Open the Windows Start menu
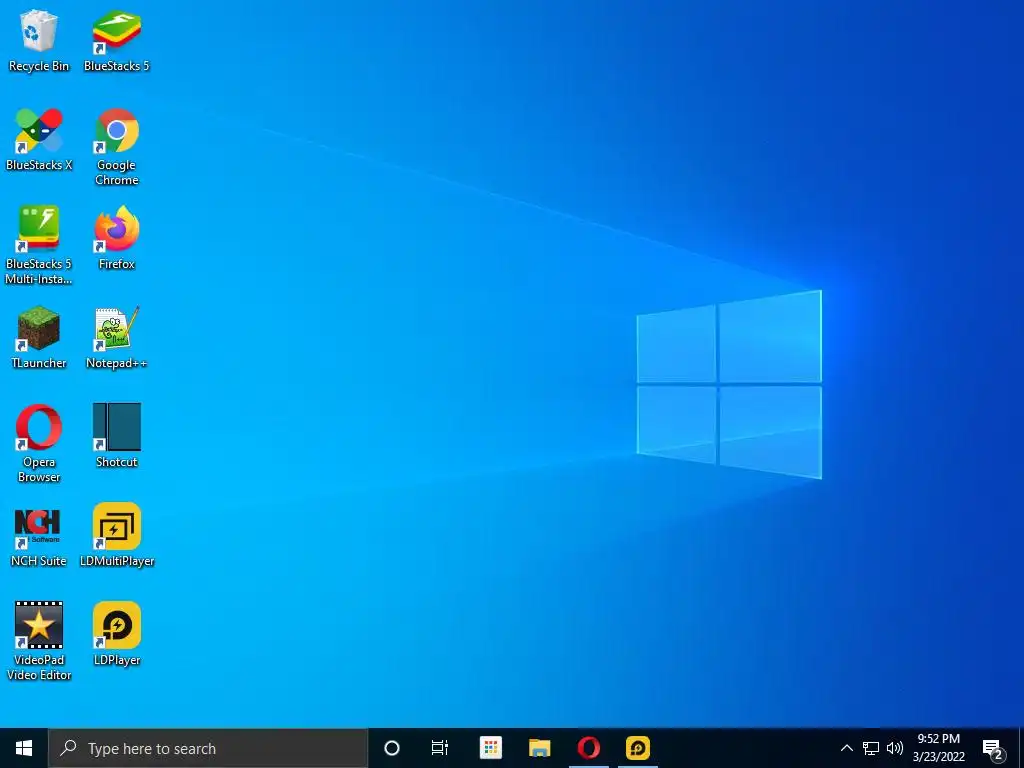This screenshot has width=1024, height=768. click(24, 748)
